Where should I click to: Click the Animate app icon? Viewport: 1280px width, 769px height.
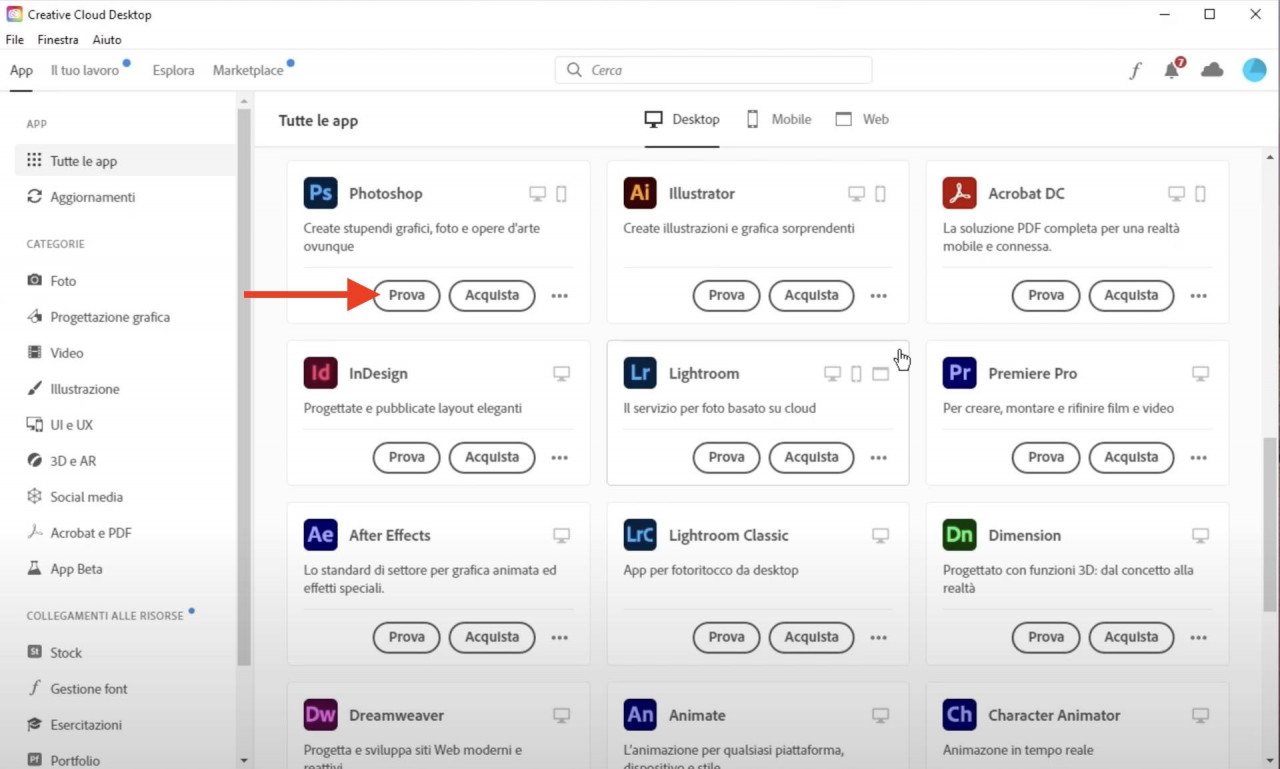click(640, 715)
